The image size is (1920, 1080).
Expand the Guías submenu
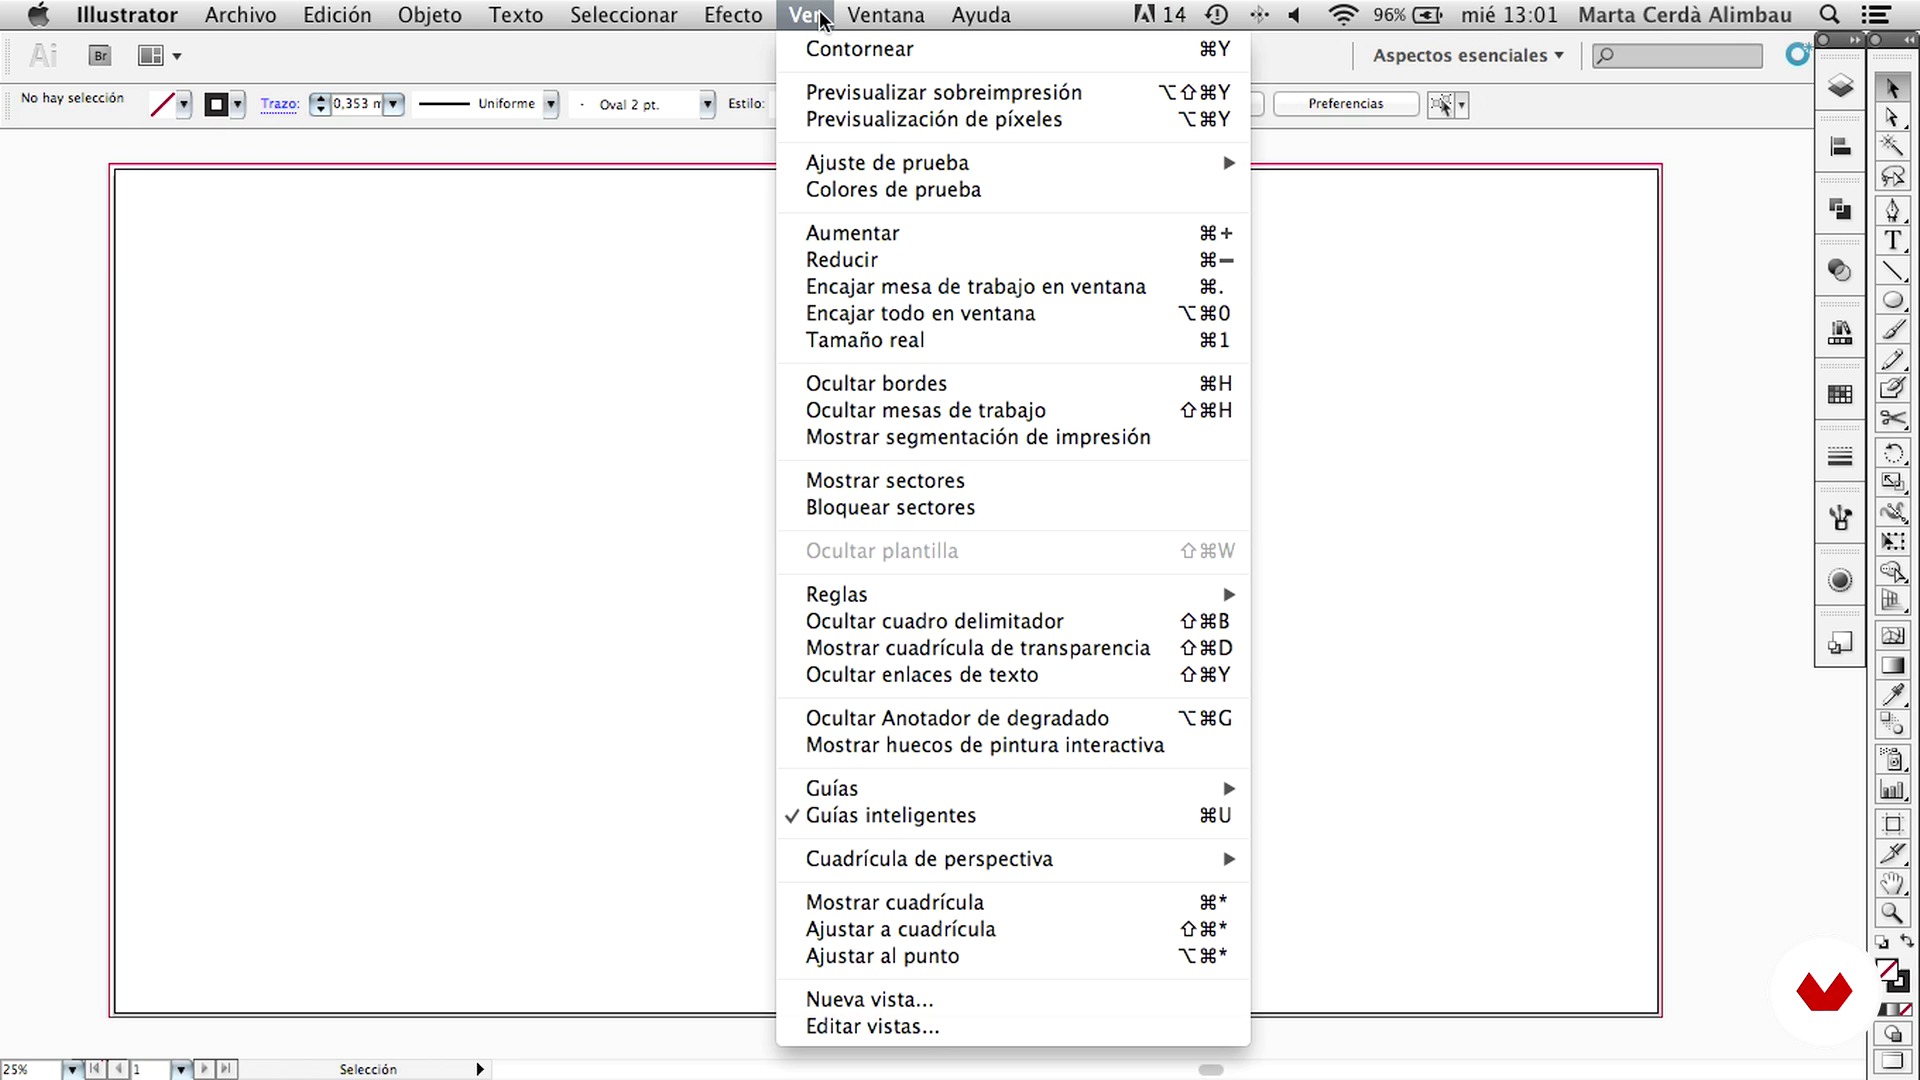pos(1013,788)
